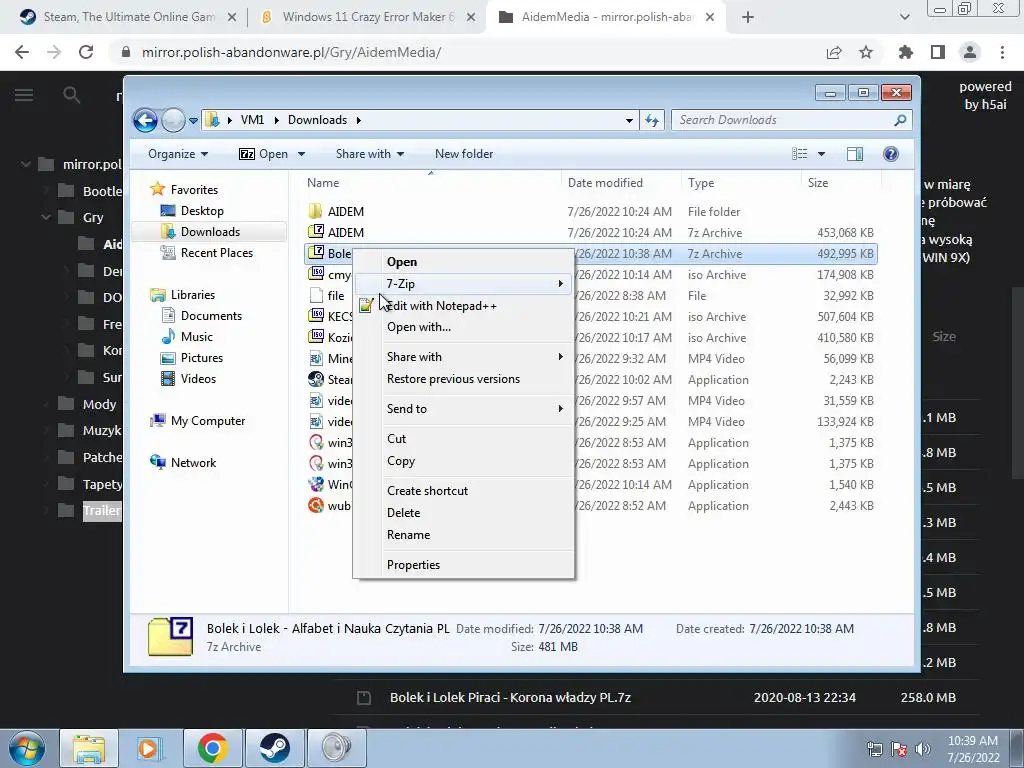Toggle the preview pane icon
Screen dimensions: 1024x768
855,154
